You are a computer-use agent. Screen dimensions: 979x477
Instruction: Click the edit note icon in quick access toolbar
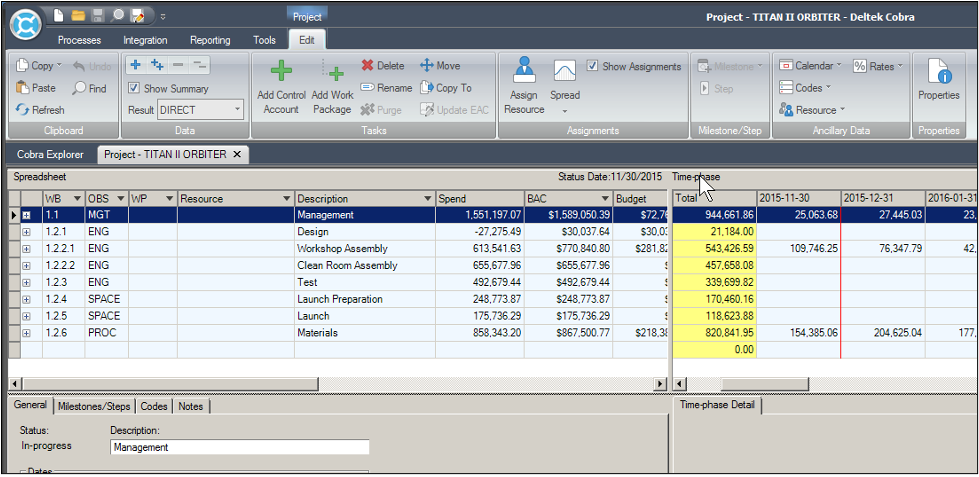(137, 16)
